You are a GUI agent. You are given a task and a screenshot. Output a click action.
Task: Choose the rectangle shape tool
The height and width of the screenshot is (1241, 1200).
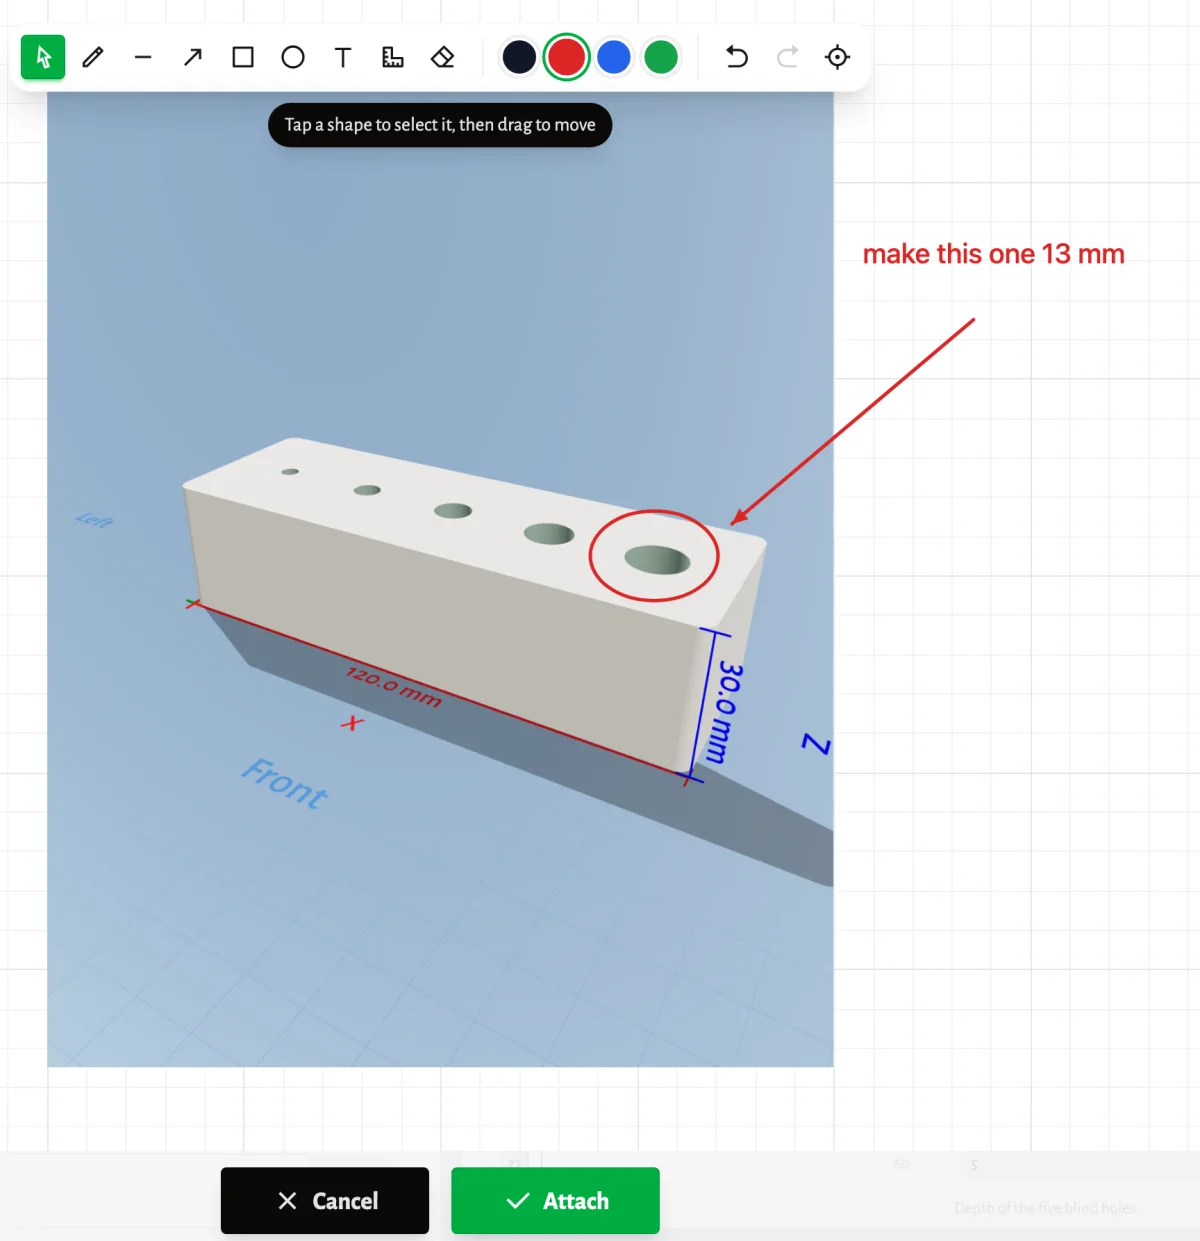(243, 57)
